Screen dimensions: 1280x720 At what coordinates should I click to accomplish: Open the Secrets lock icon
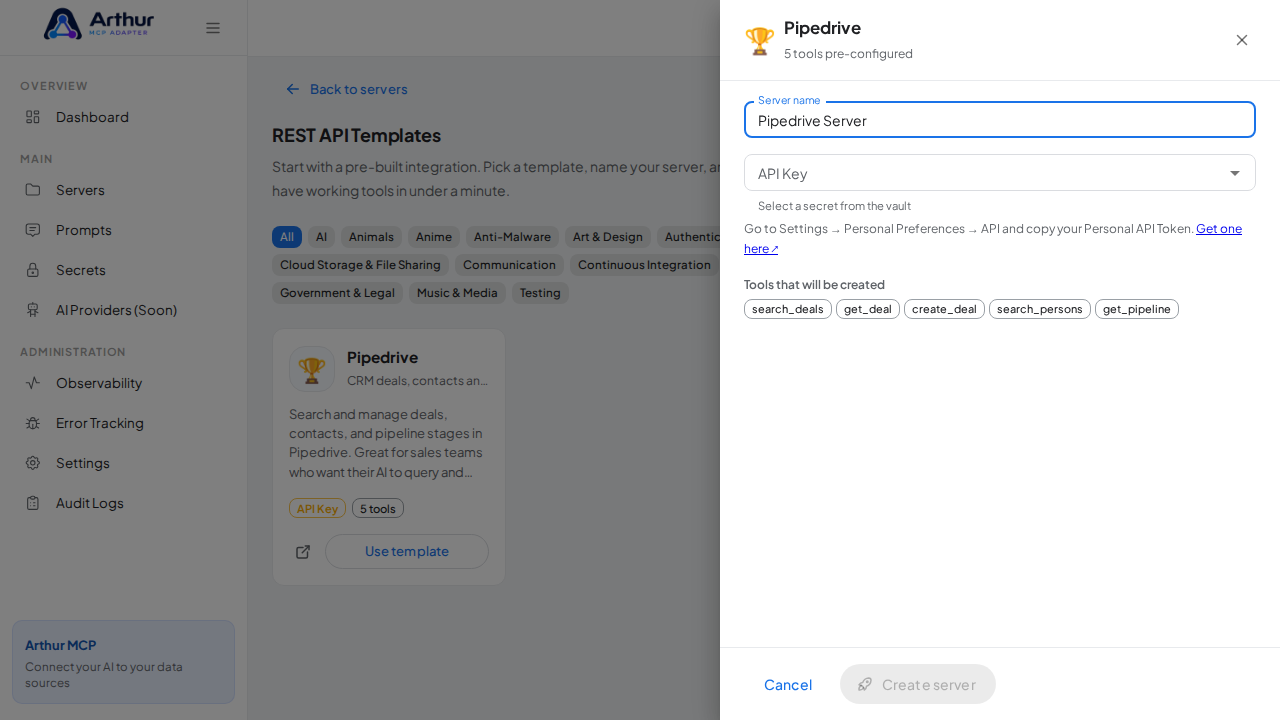pos(33,270)
